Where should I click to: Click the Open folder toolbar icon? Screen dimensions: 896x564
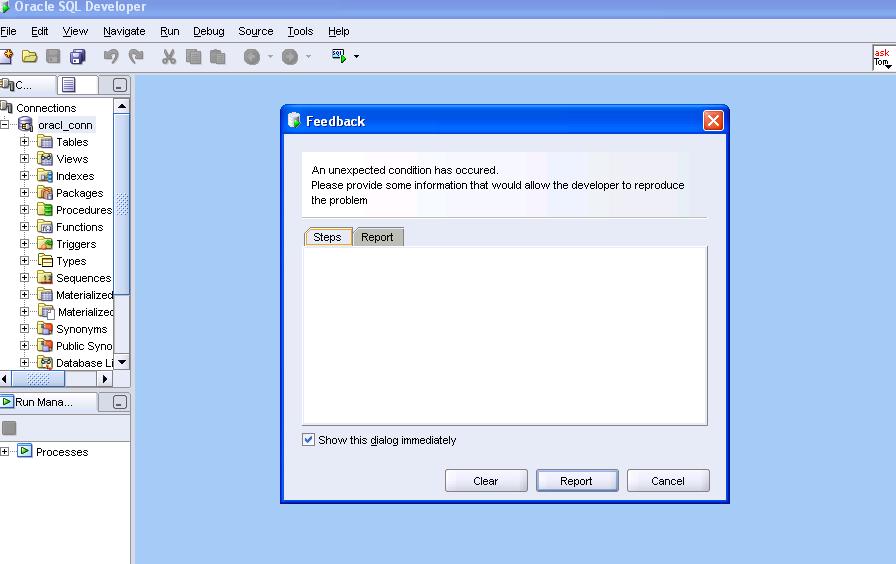click(30, 57)
